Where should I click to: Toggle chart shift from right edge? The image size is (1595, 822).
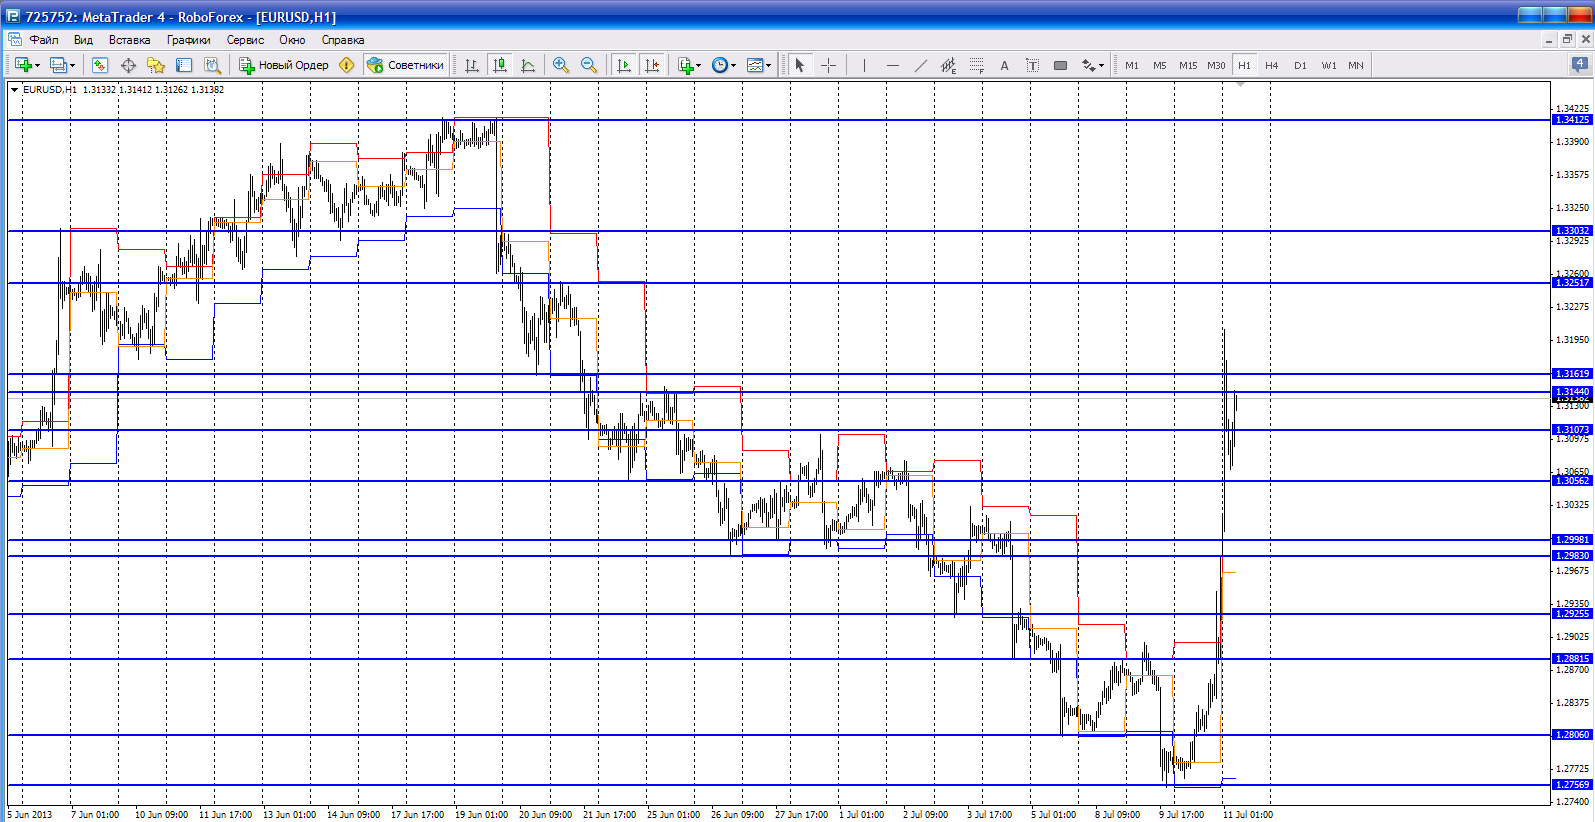[652, 65]
